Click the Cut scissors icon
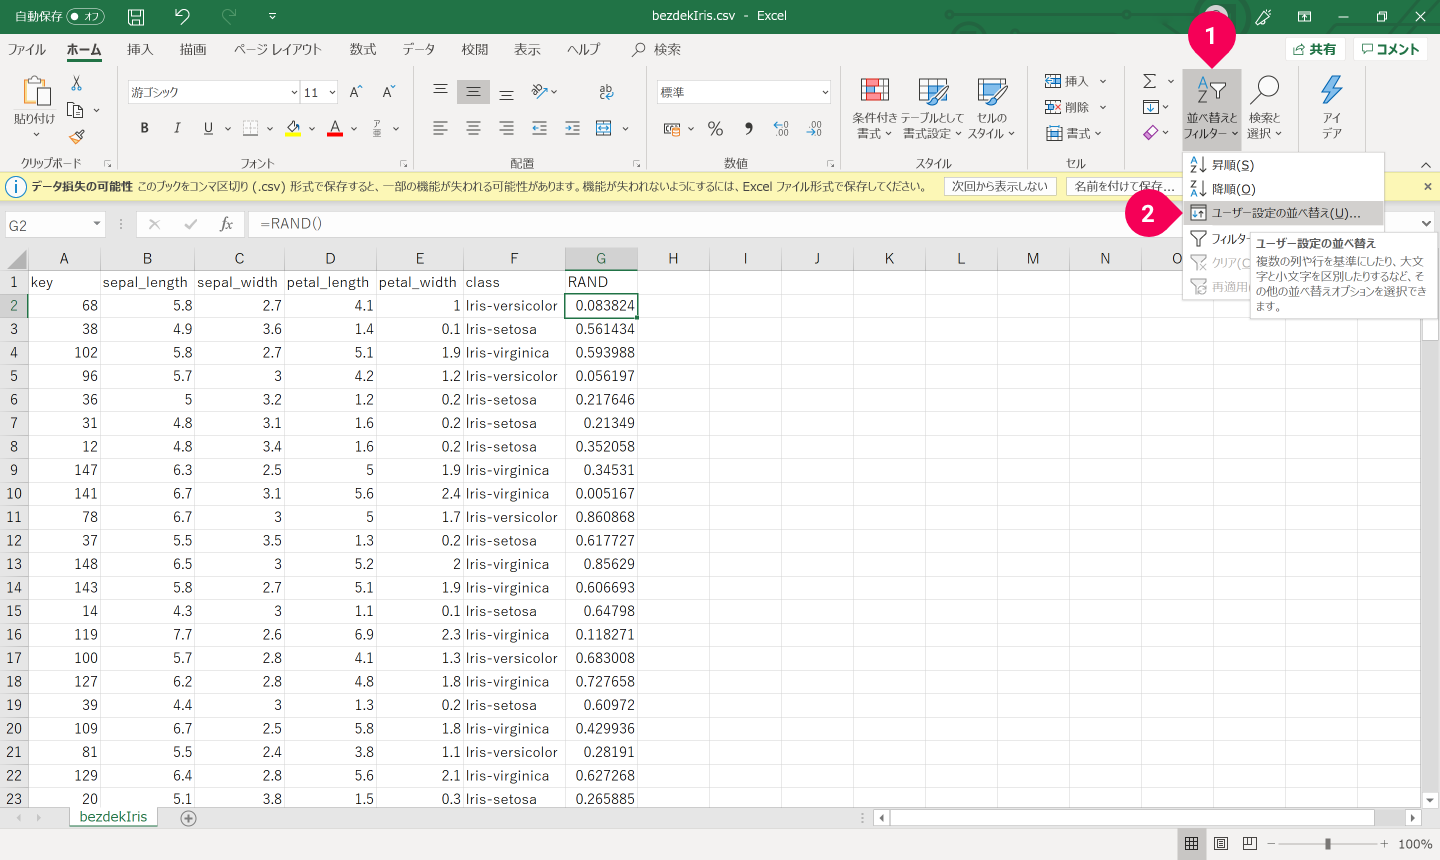1440x860 pixels. 76,84
